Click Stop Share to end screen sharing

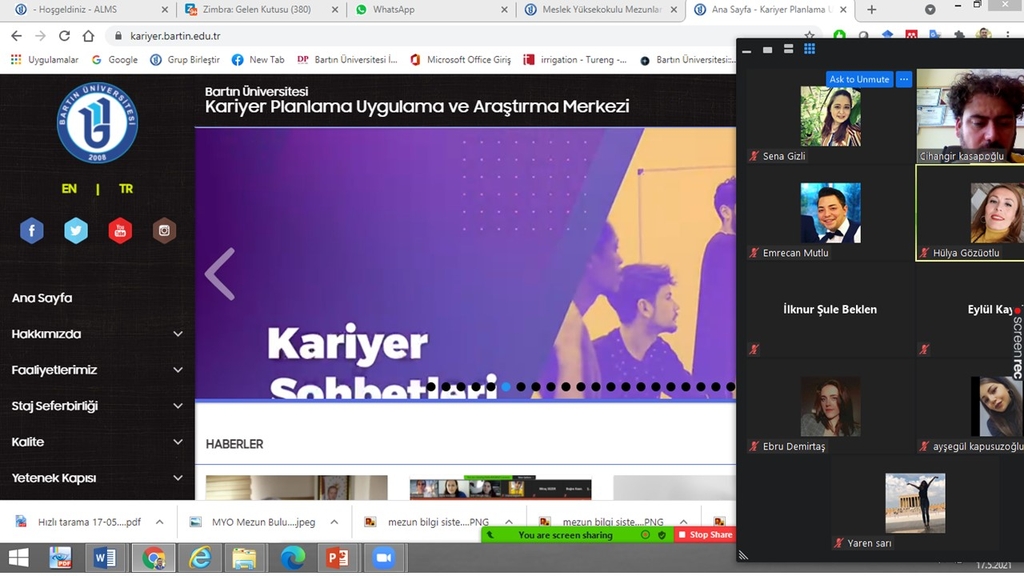pyautogui.click(x=706, y=535)
